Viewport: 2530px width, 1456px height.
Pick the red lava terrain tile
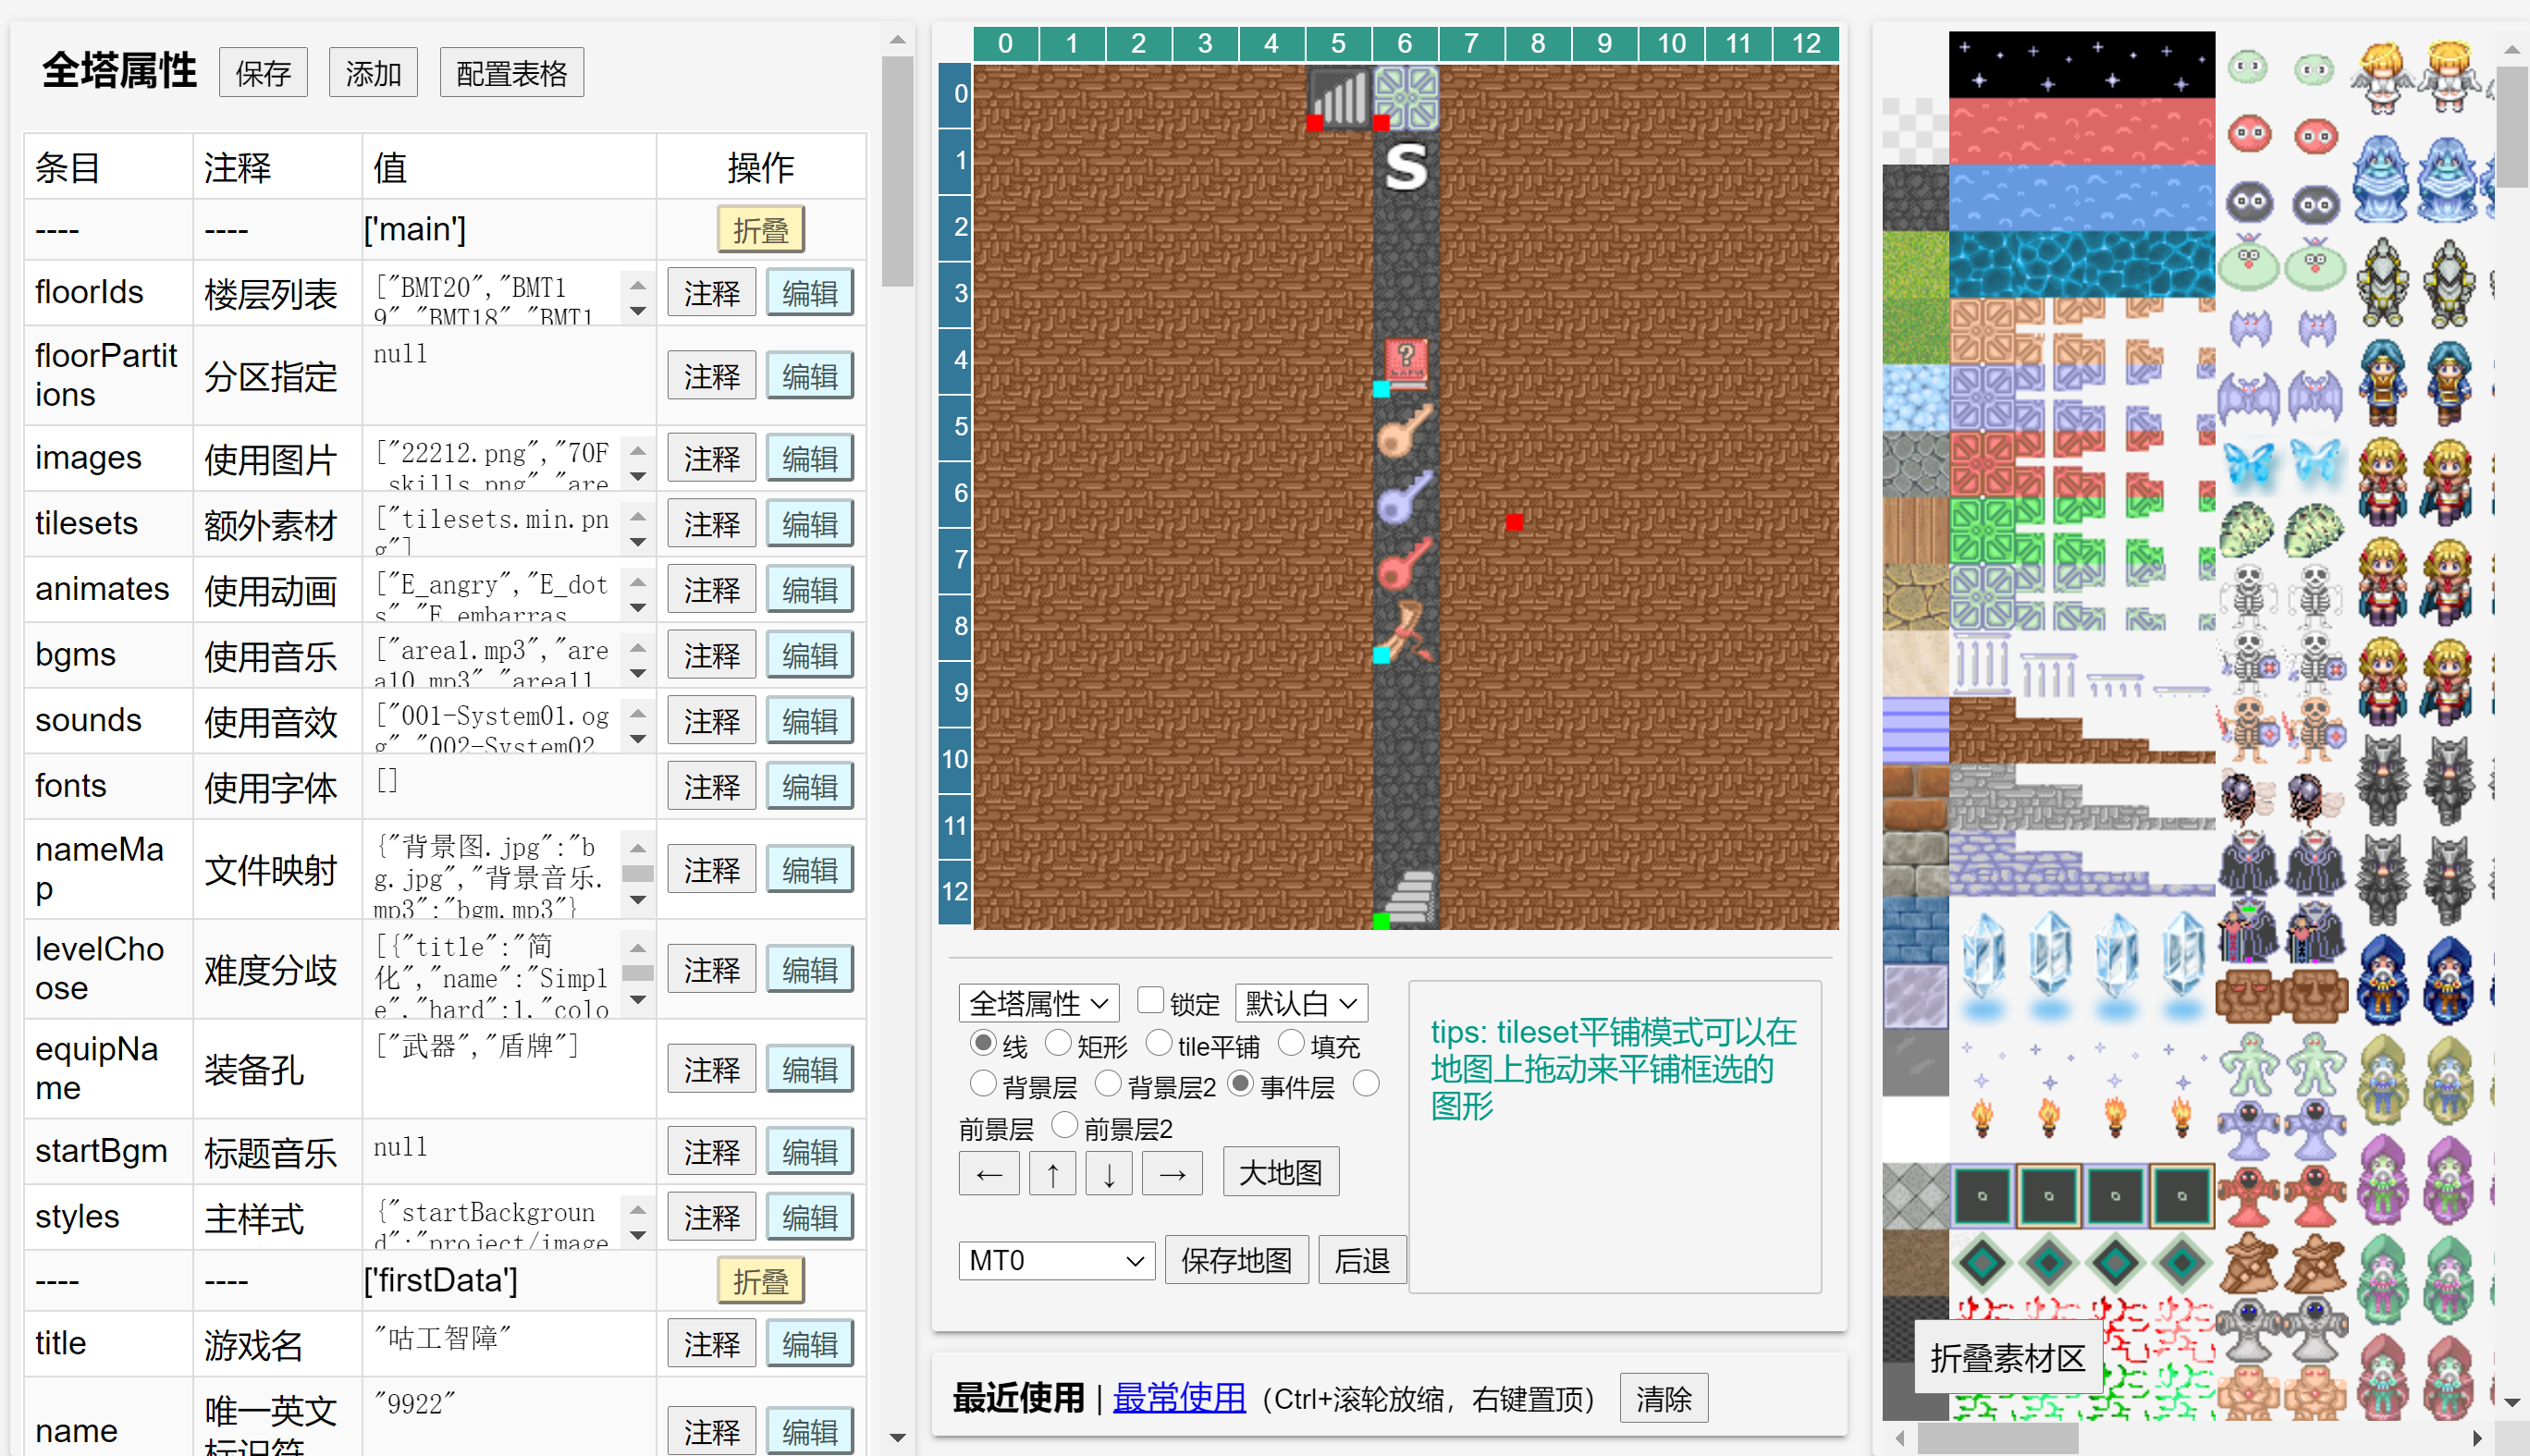click(x=2081, y=131)
